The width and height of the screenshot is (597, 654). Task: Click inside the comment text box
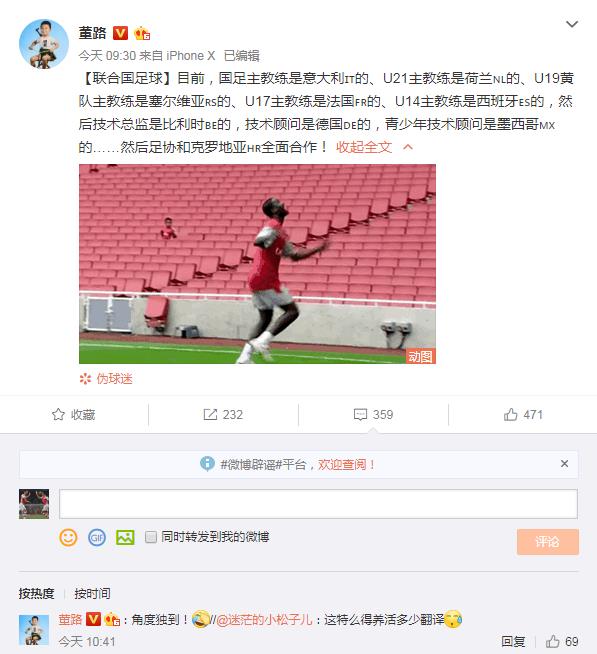click(x=318, y=504)
